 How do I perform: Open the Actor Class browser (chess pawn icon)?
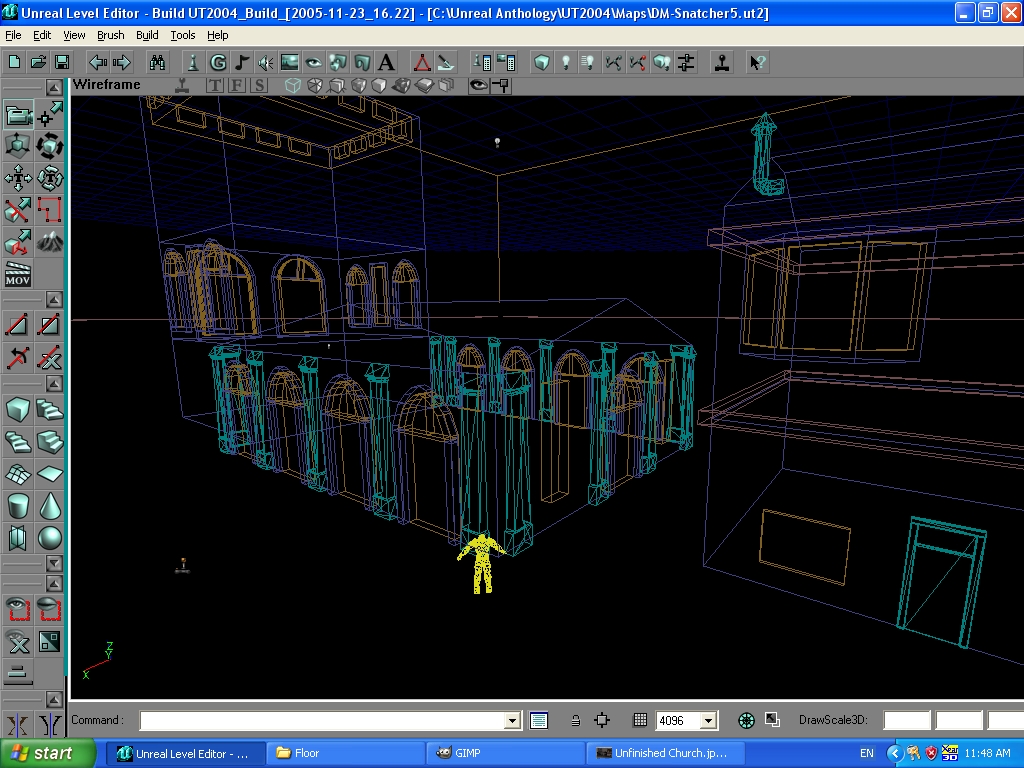tap(193, 62)
